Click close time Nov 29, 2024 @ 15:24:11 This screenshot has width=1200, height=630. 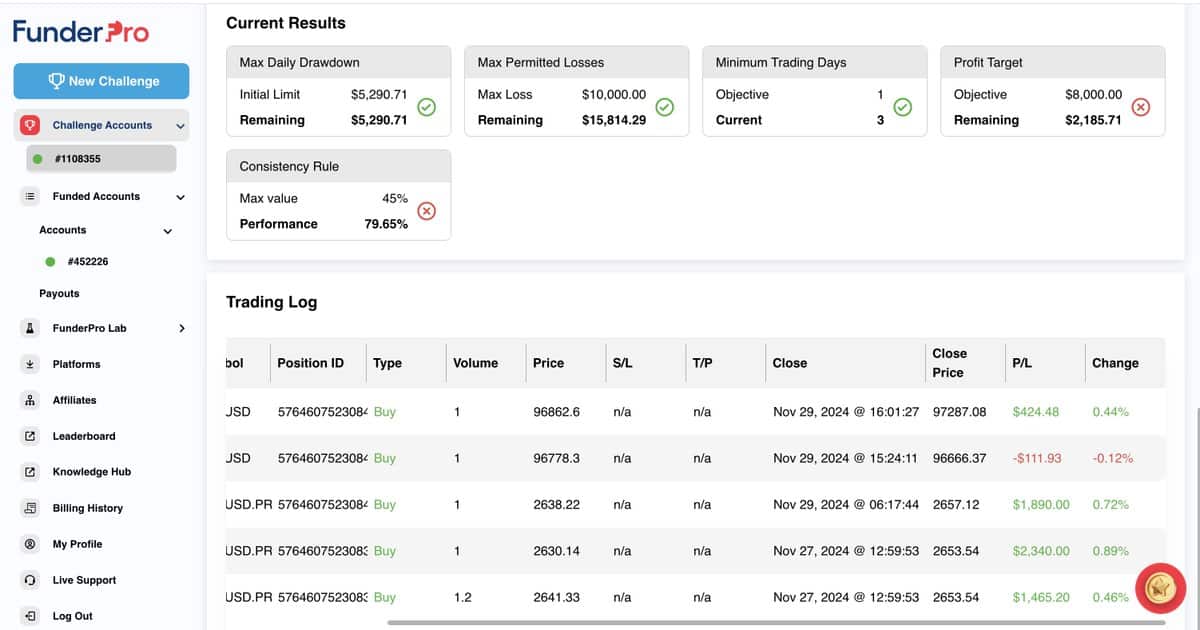pyautogui.click(x=845, y=458)
